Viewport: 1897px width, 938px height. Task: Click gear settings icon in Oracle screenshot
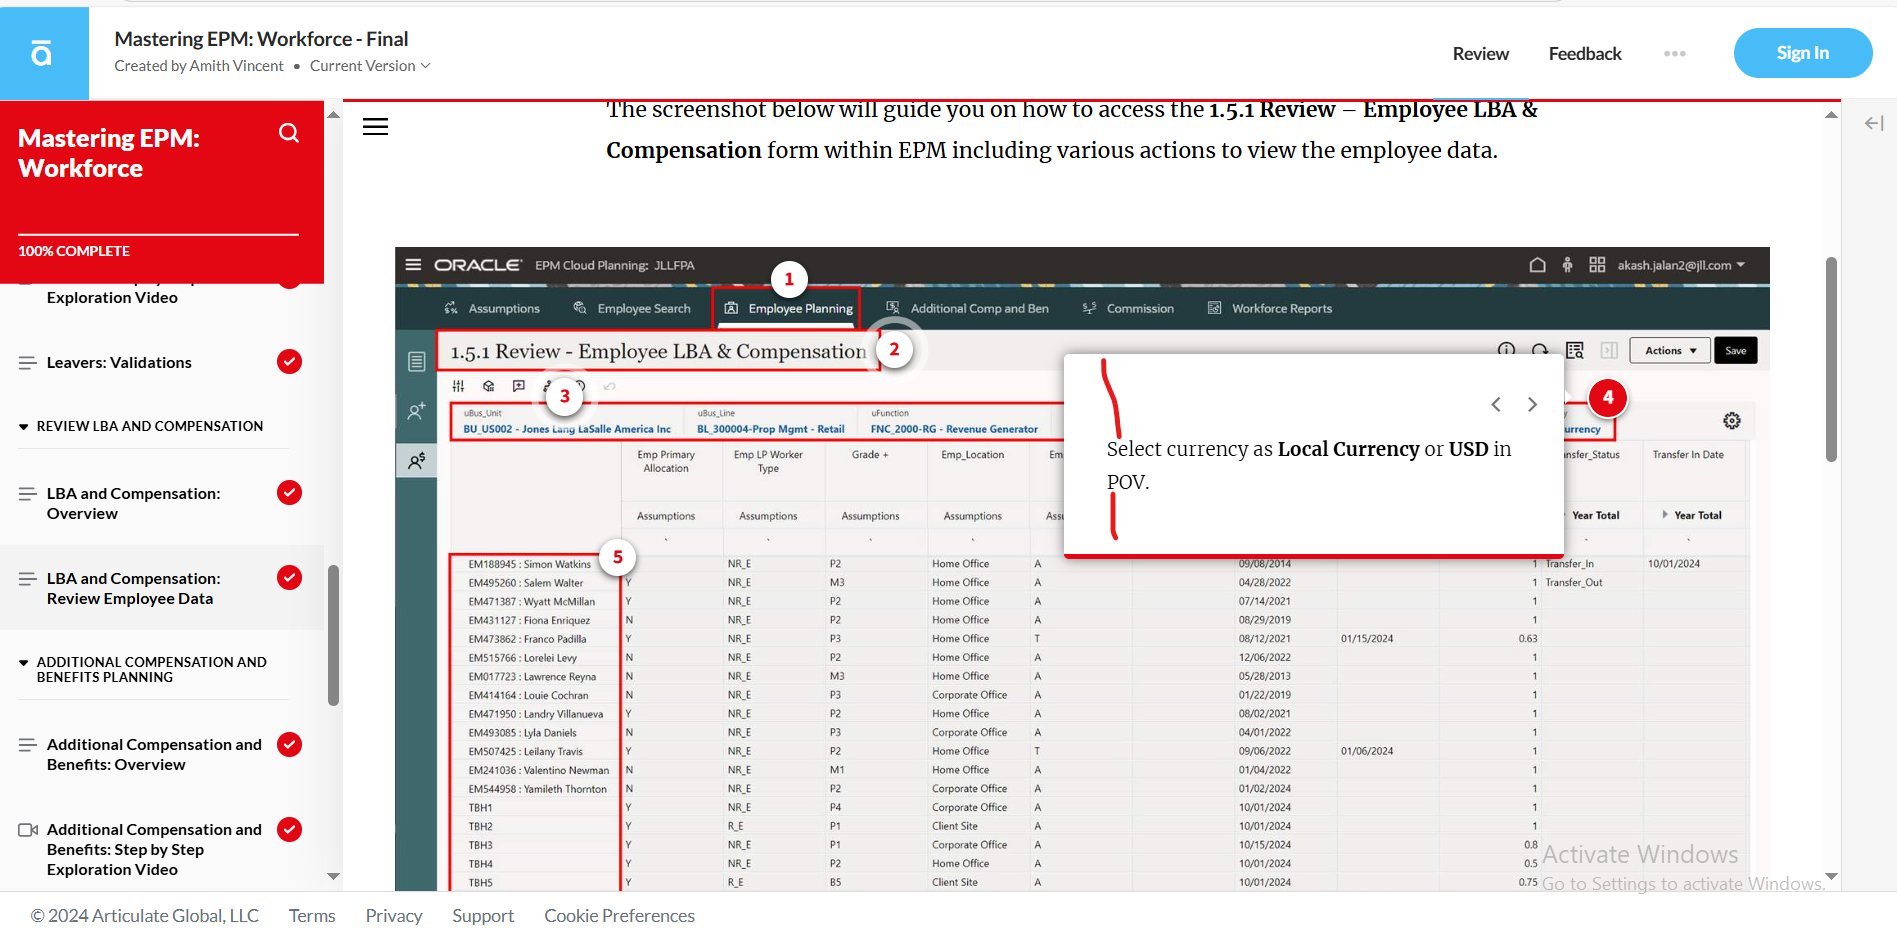pyautogui.click(x=1732, y=421)
